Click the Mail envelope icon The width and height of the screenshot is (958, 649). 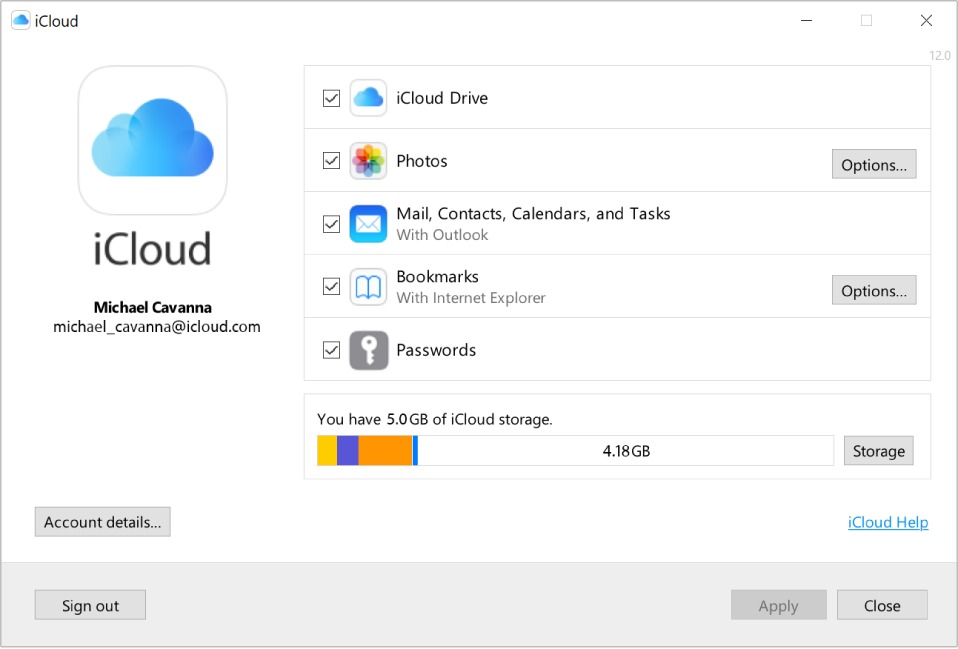point(368,224)
